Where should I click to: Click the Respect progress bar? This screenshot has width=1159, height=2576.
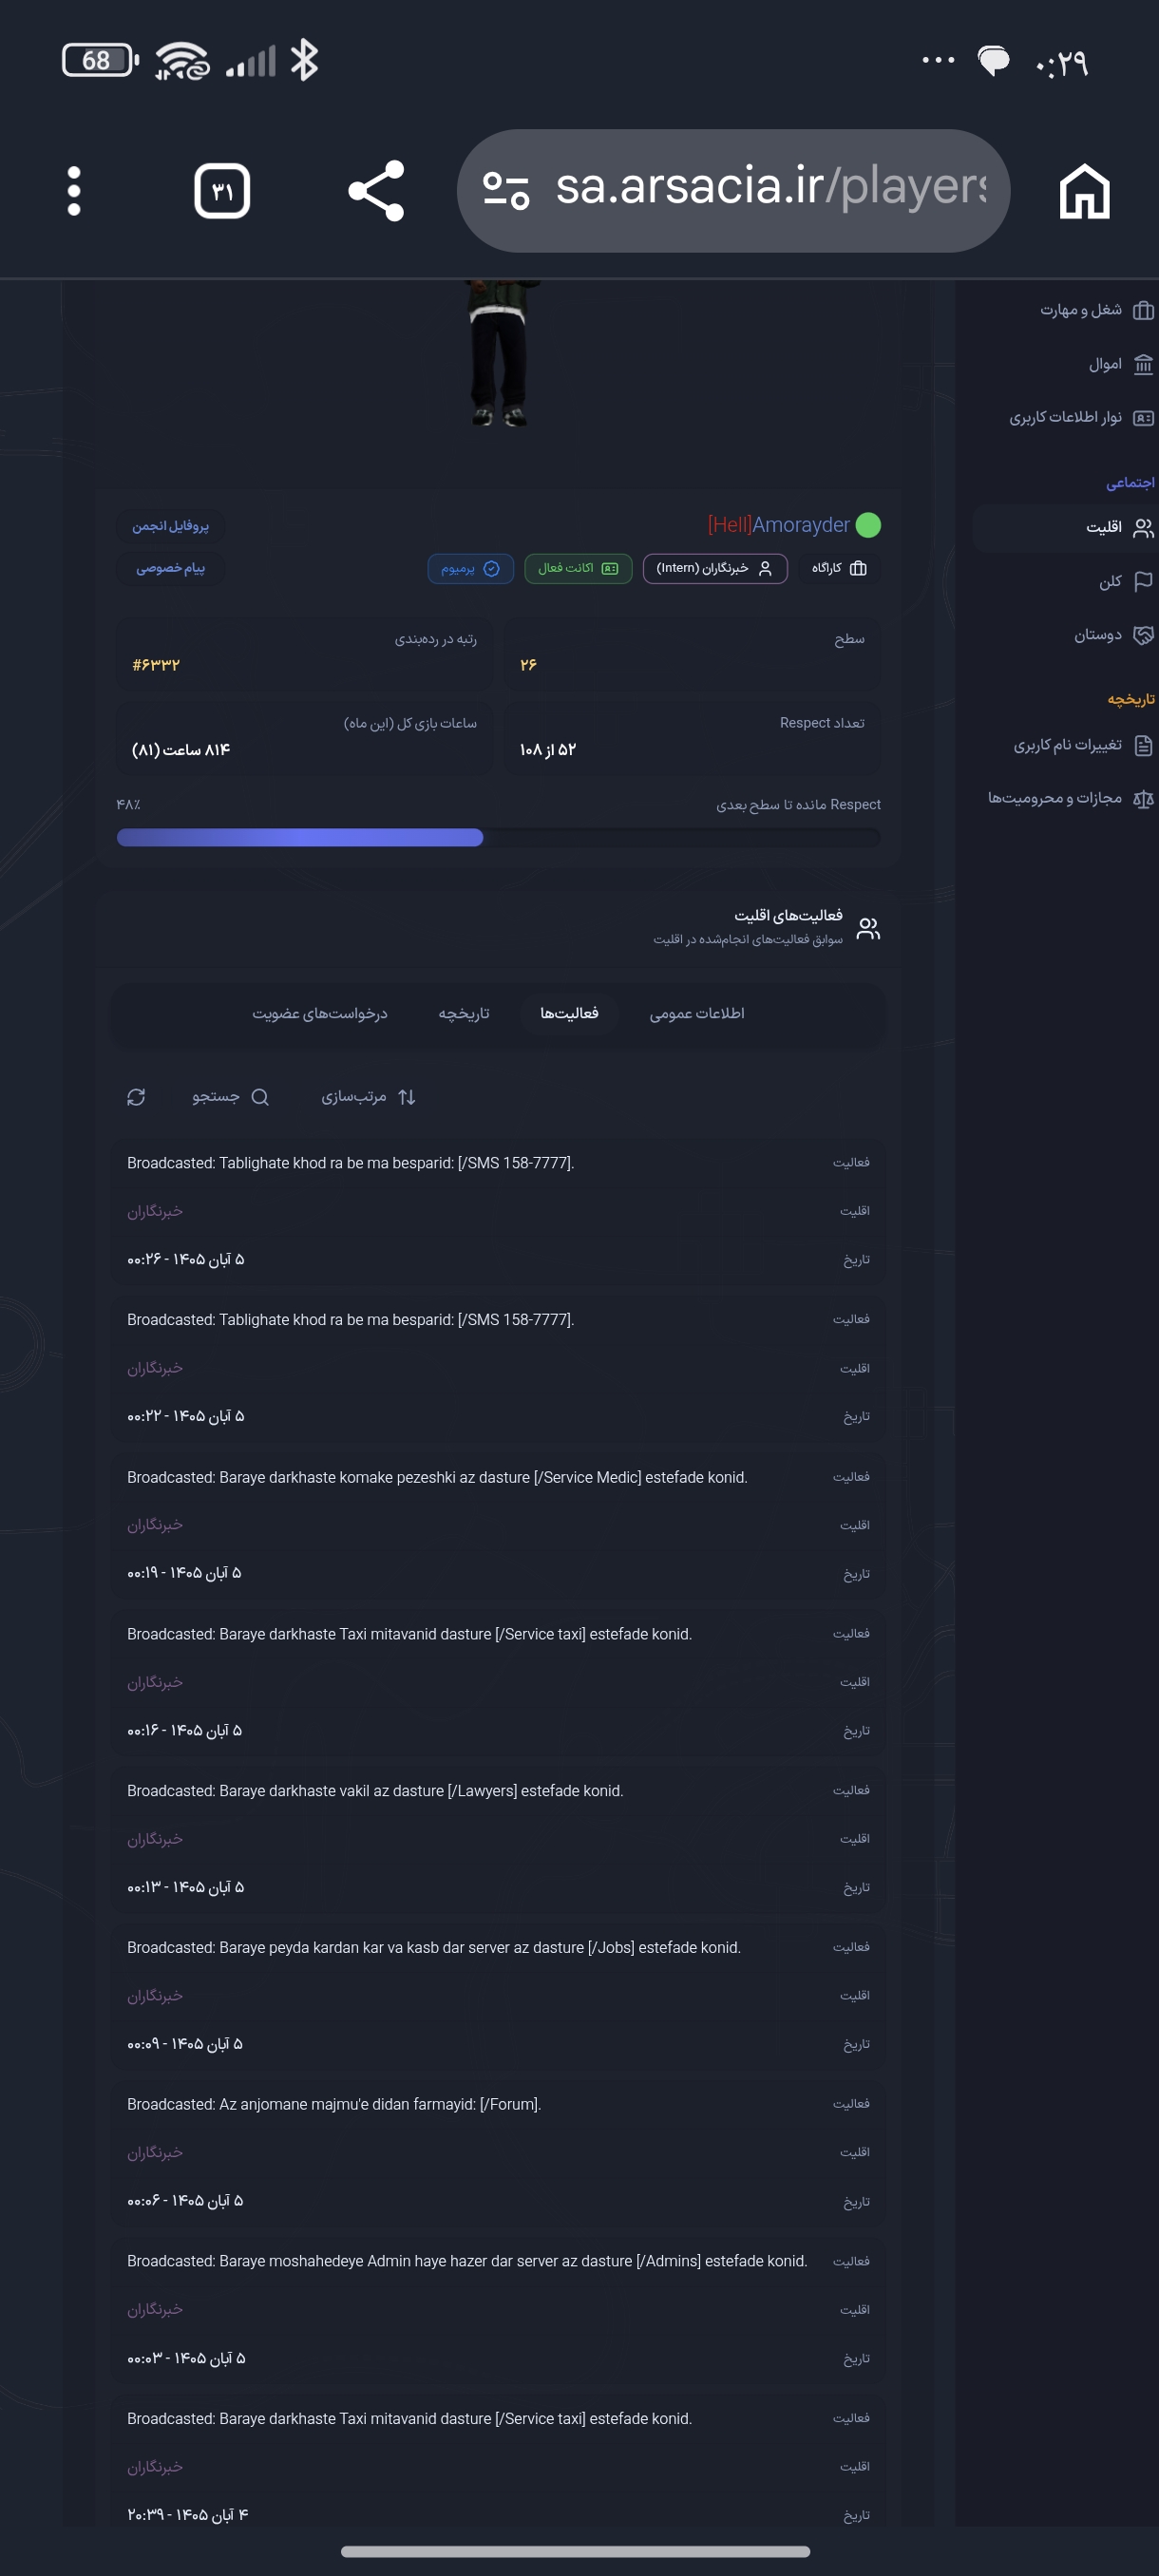[498, 838]
